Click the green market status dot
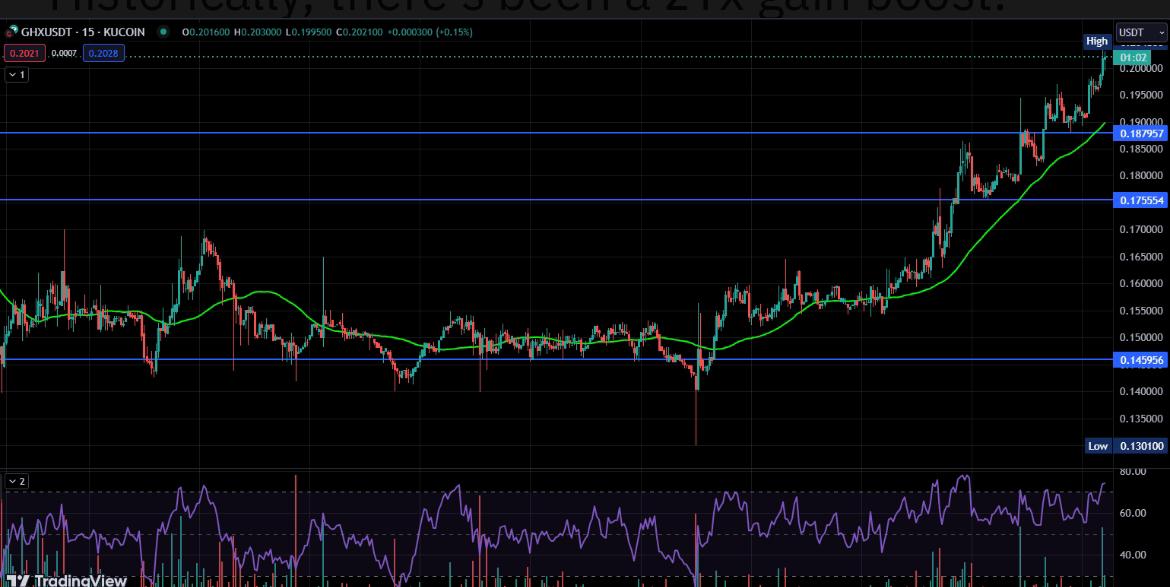The width and height of the screenshot is (1170, 587). [x=163, y=32]
